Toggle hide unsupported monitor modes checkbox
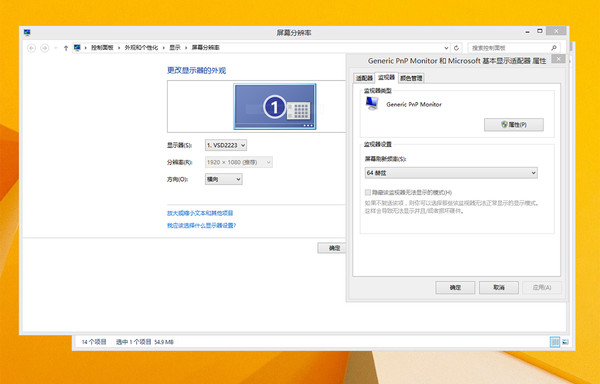Image resolution: width=600 pixels, height=384 pixels. 368,192
